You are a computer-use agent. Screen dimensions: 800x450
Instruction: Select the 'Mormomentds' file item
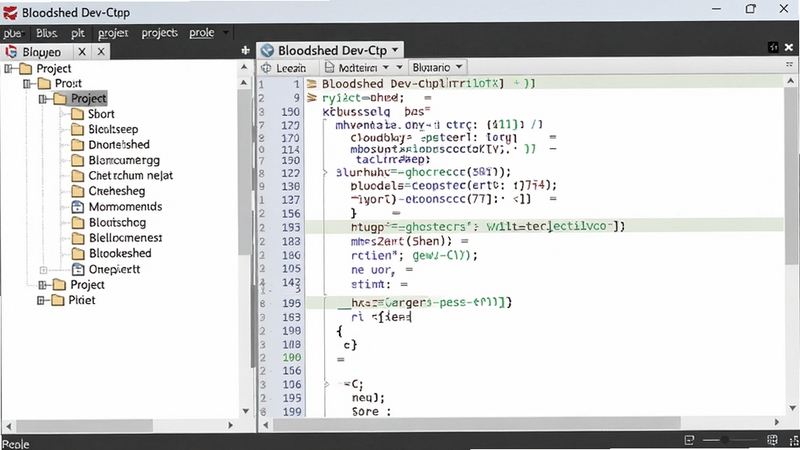(x=116, y=207)
